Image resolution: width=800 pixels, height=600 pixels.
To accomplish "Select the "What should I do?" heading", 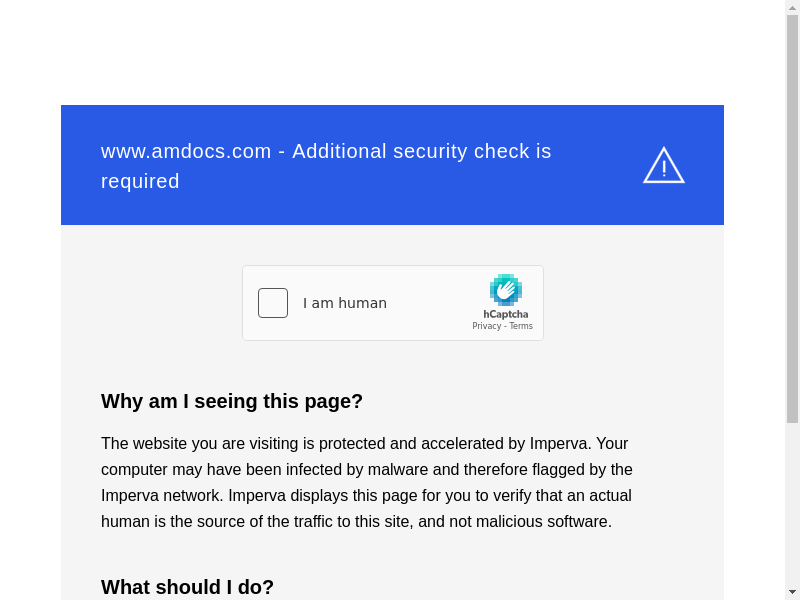I will 187,587.
